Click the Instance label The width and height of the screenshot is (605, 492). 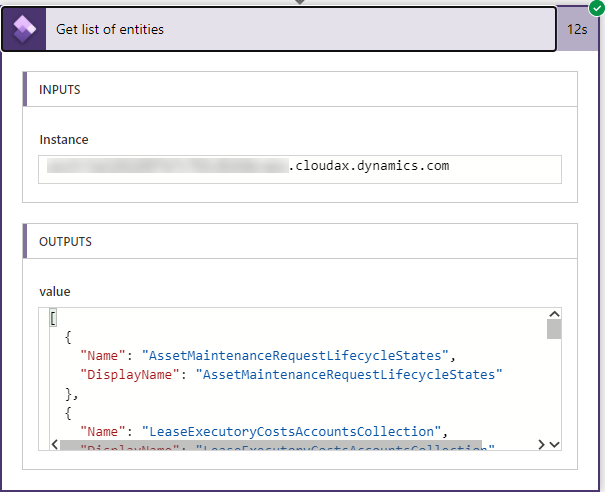pyautogui.click(x=64, y=139)
